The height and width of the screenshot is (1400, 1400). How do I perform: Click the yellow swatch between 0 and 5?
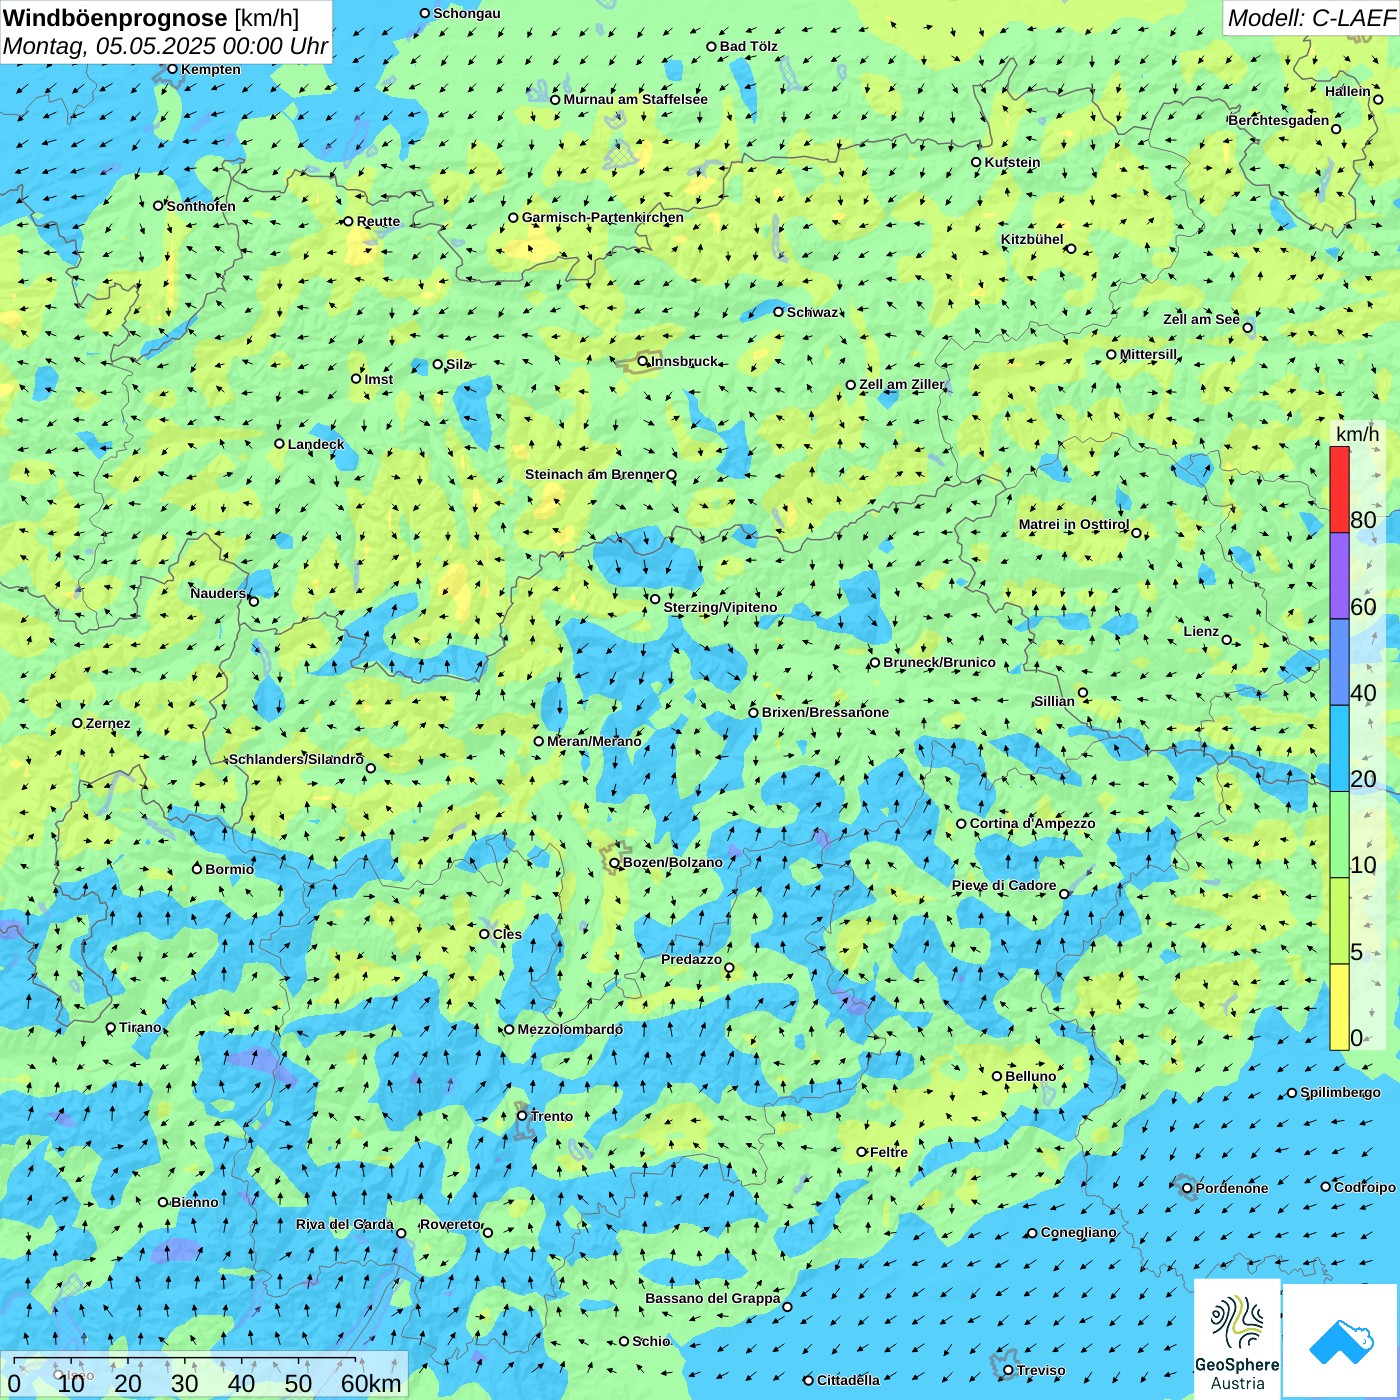1339,1007
